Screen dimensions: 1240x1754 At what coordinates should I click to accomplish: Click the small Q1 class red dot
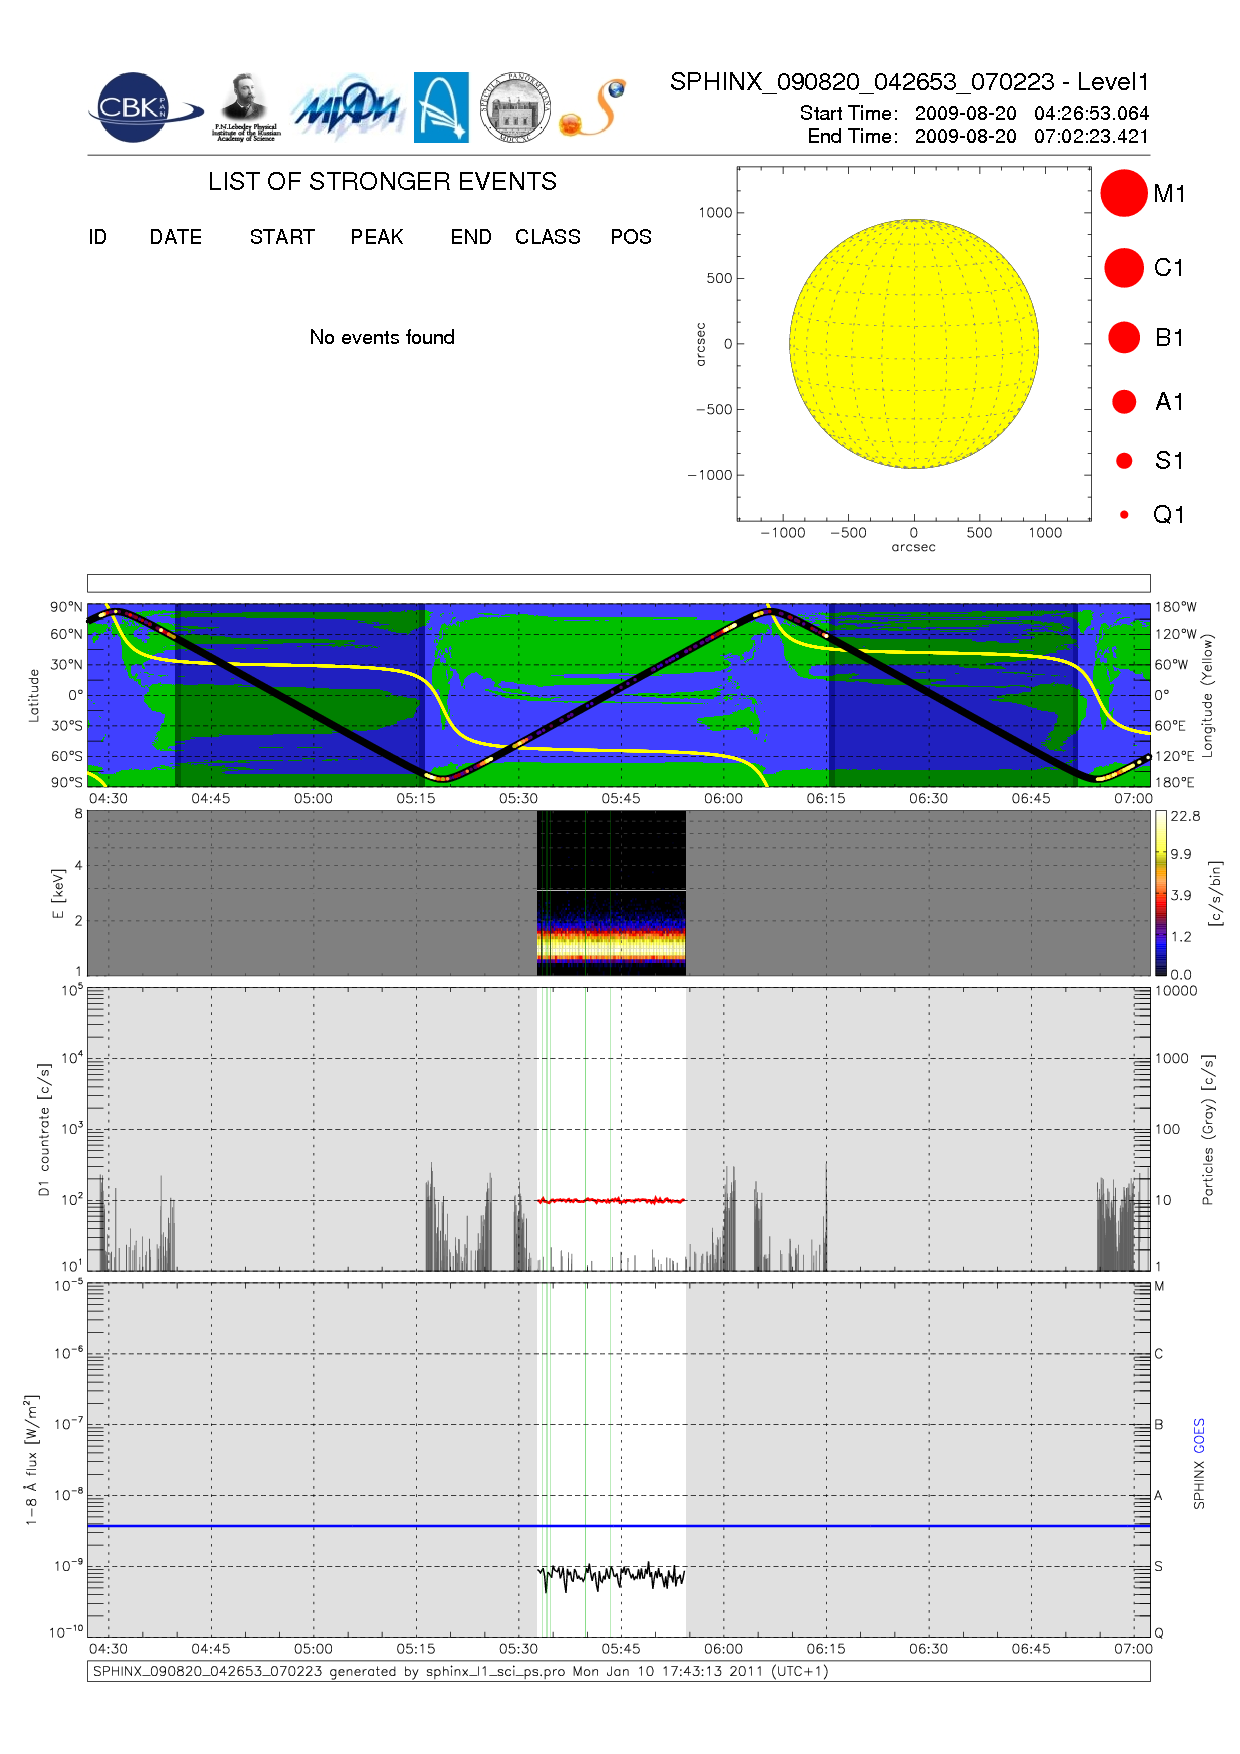[x=1124, y=515]
